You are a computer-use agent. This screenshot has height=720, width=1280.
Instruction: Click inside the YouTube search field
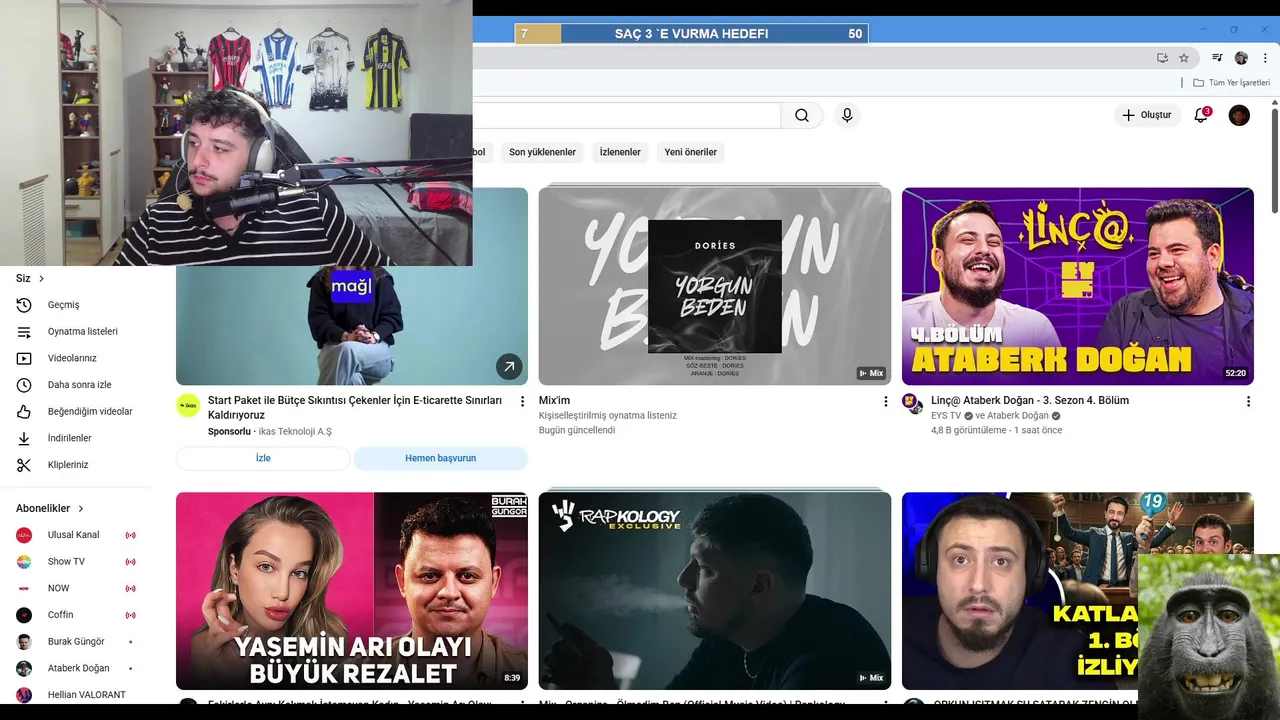(x=627, y=115)
